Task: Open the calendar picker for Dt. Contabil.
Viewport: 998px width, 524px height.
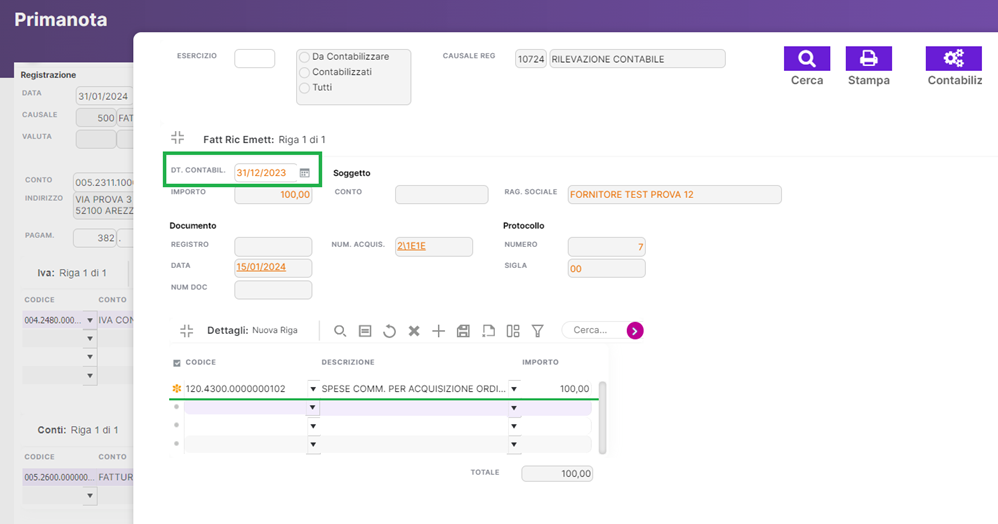Action: 305,173
